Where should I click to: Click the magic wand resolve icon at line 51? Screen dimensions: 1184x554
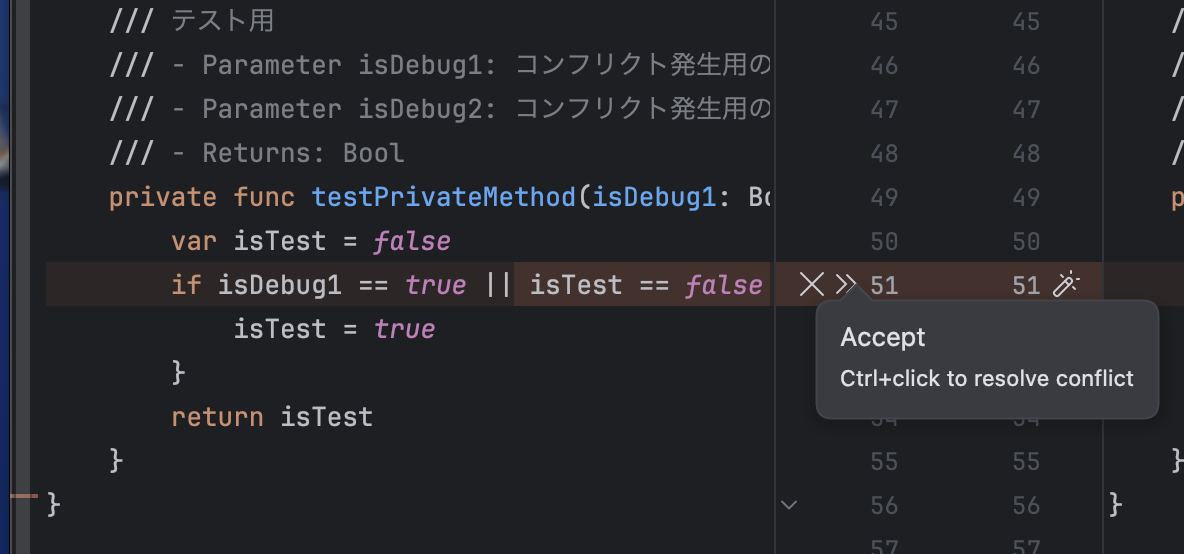coord(1067,285)
